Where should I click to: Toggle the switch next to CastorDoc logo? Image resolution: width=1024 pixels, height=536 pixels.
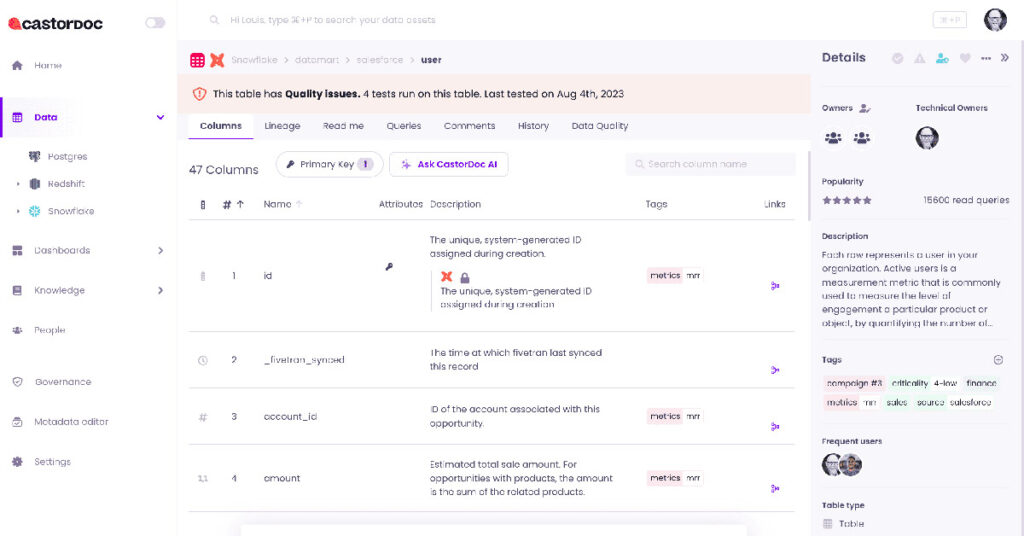155,22
